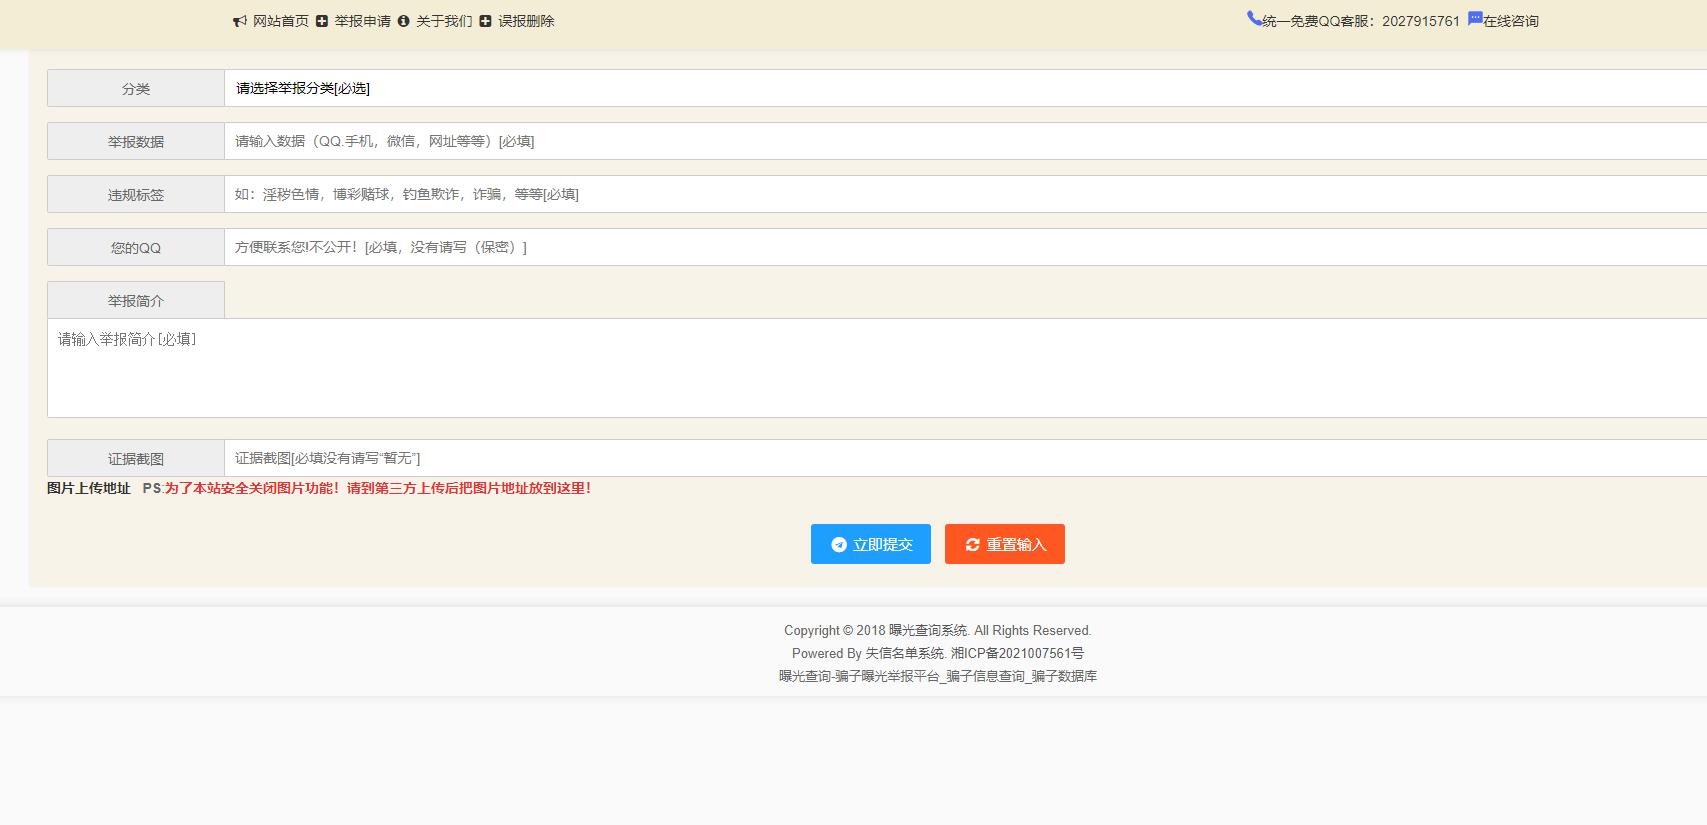Click the blue phone icon for QQ客服
Image resolution: width=1707 pixels, height=825 pixels.
click(x=1254, y=18)
